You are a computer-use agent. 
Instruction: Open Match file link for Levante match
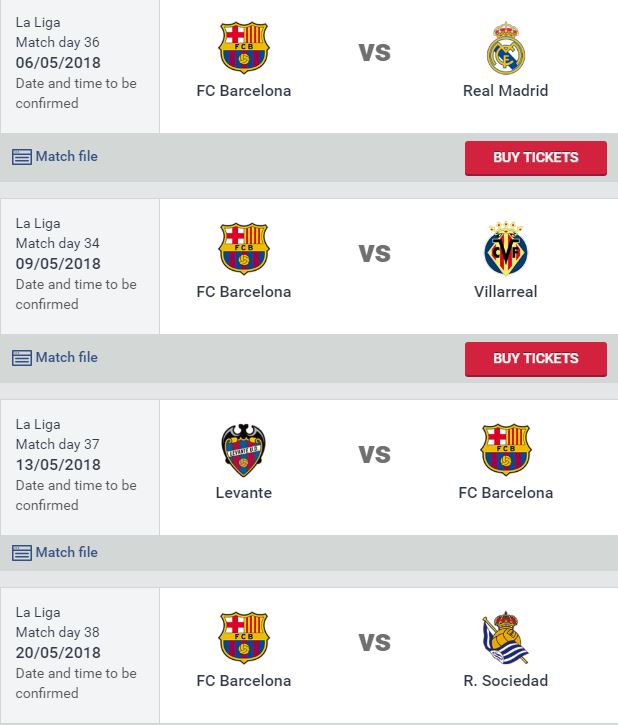click(66, 553)
